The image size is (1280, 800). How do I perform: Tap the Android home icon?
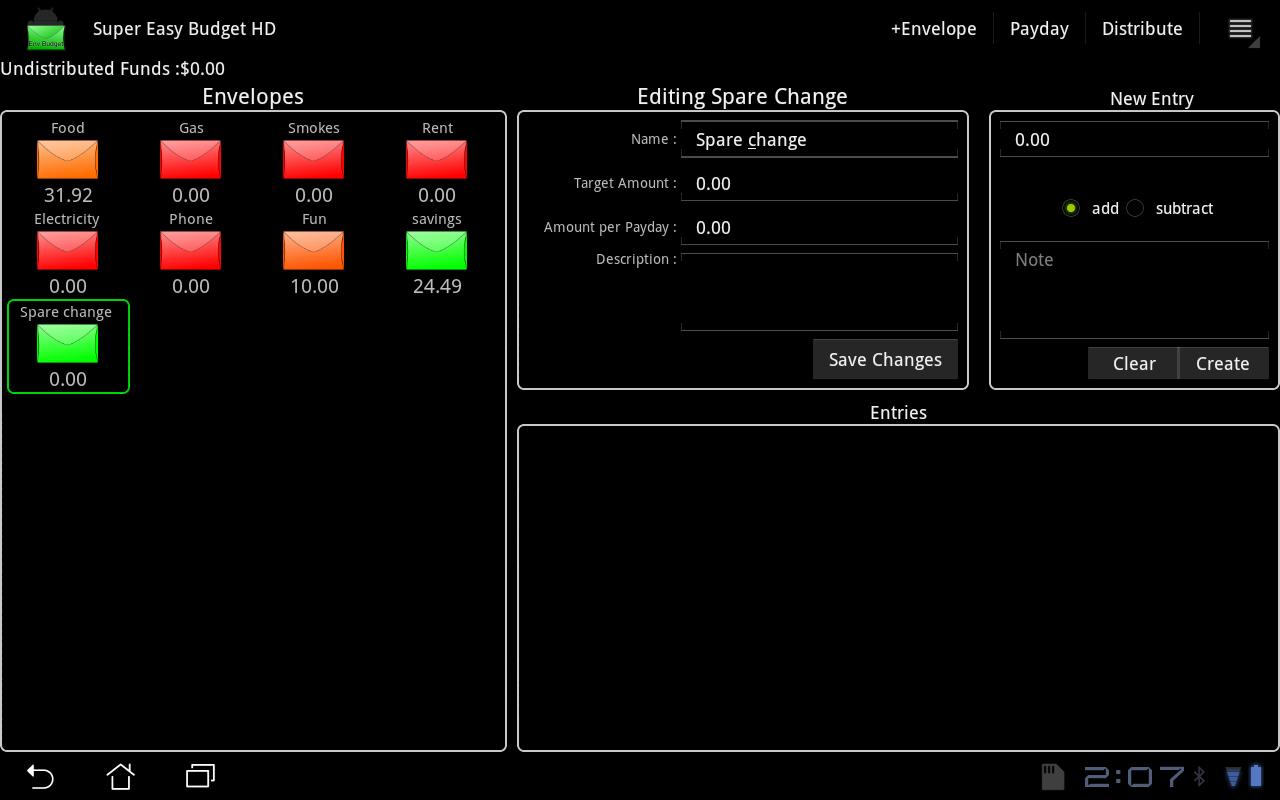coord(120,777)
